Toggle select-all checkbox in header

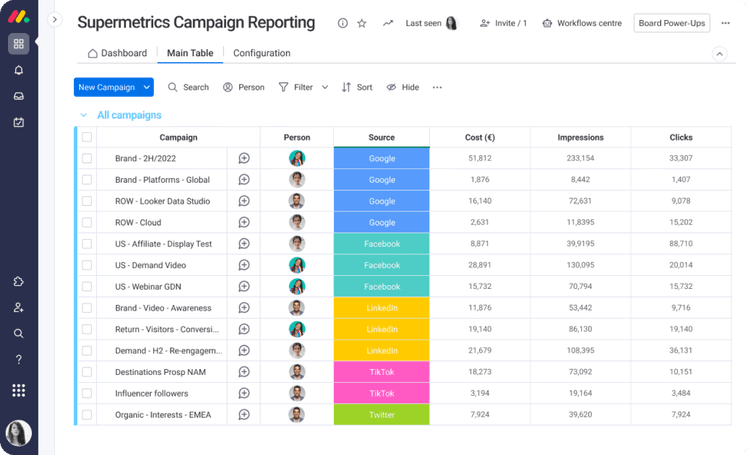coord(87,137)
